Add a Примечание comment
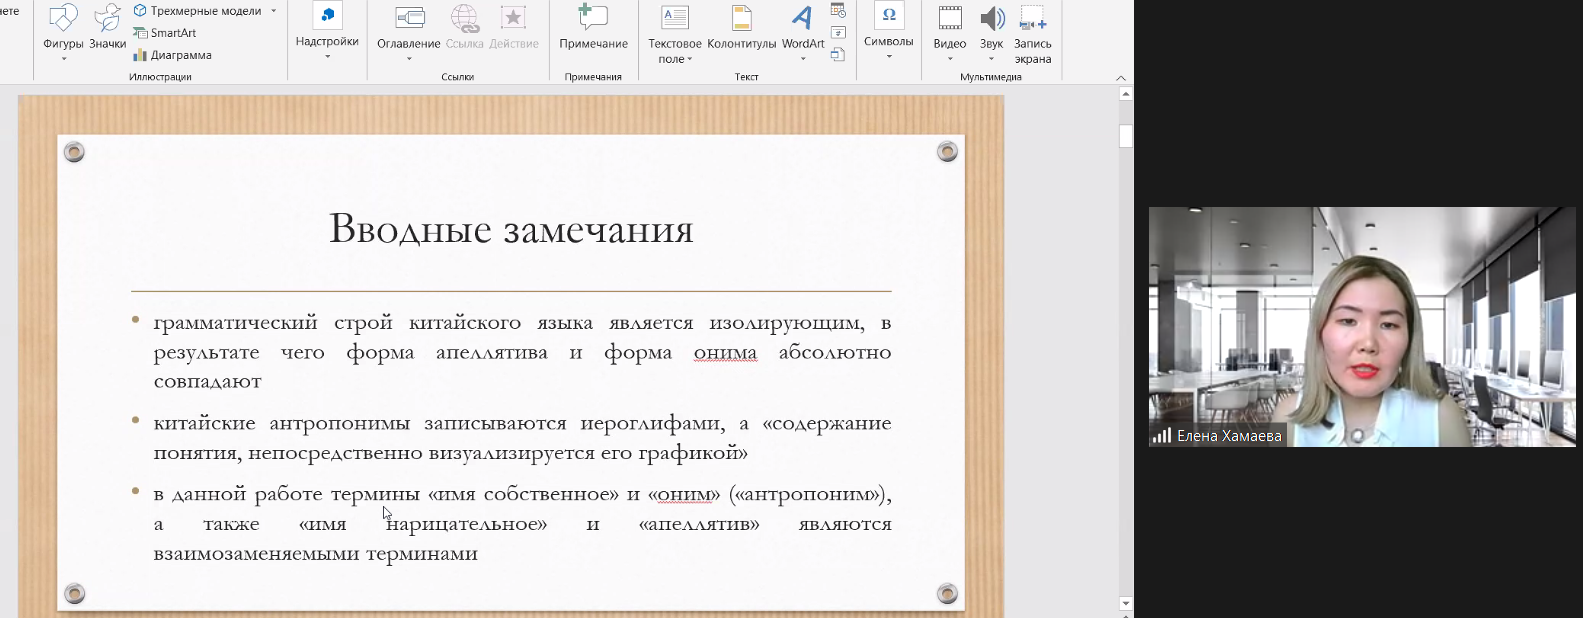Image resolution: width=1583 pixels, height=618 pixels. [593, 28]
